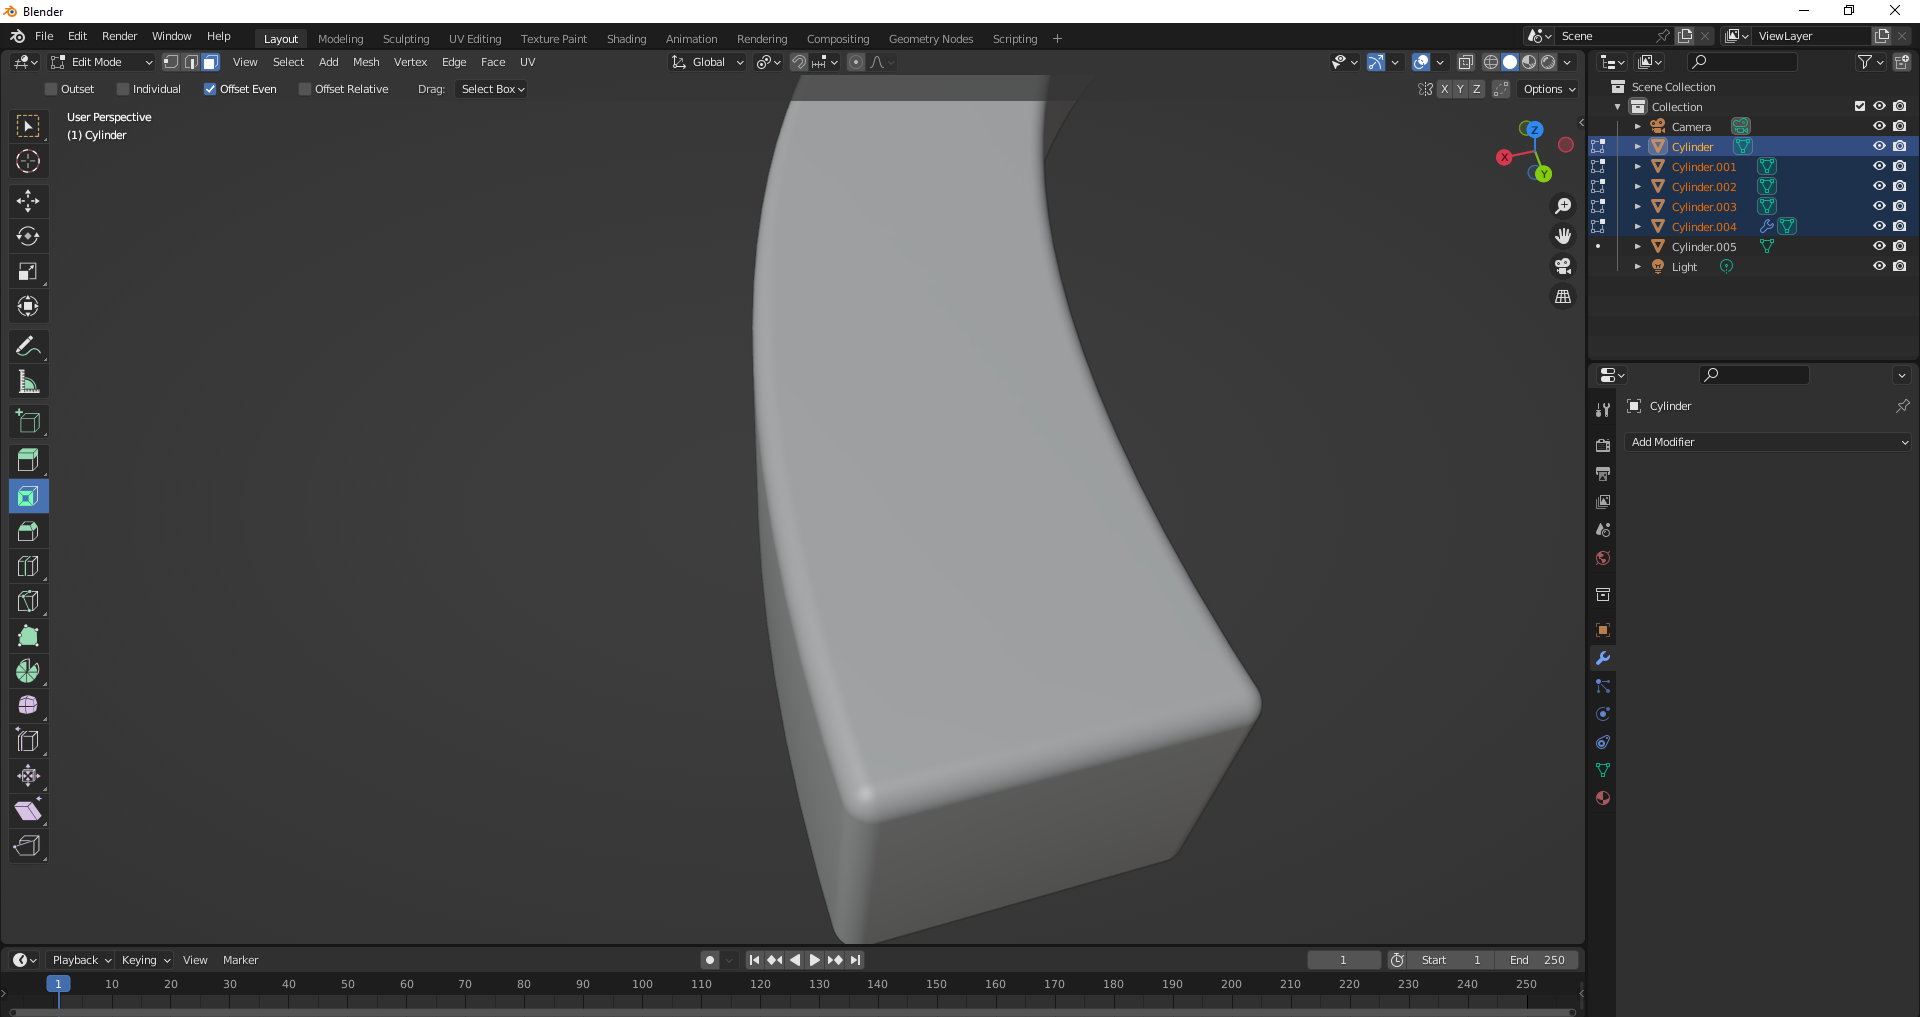Activate the Bevel tool
Screen dimensions: 1920x1017
point(28,531)
